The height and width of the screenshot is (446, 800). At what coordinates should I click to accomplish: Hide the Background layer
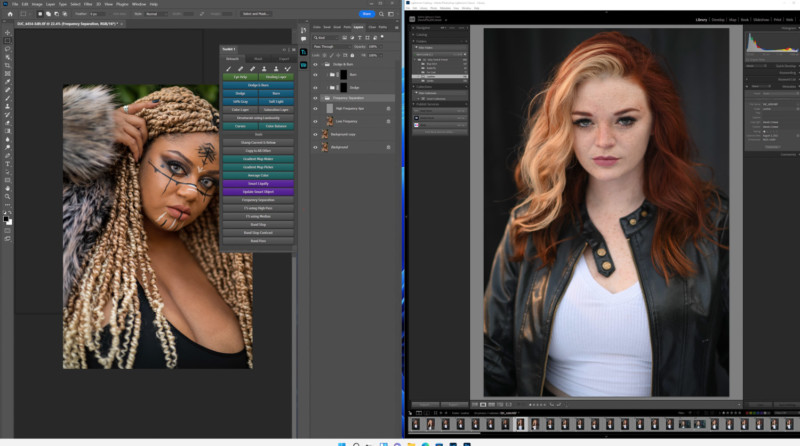[315, 147]
